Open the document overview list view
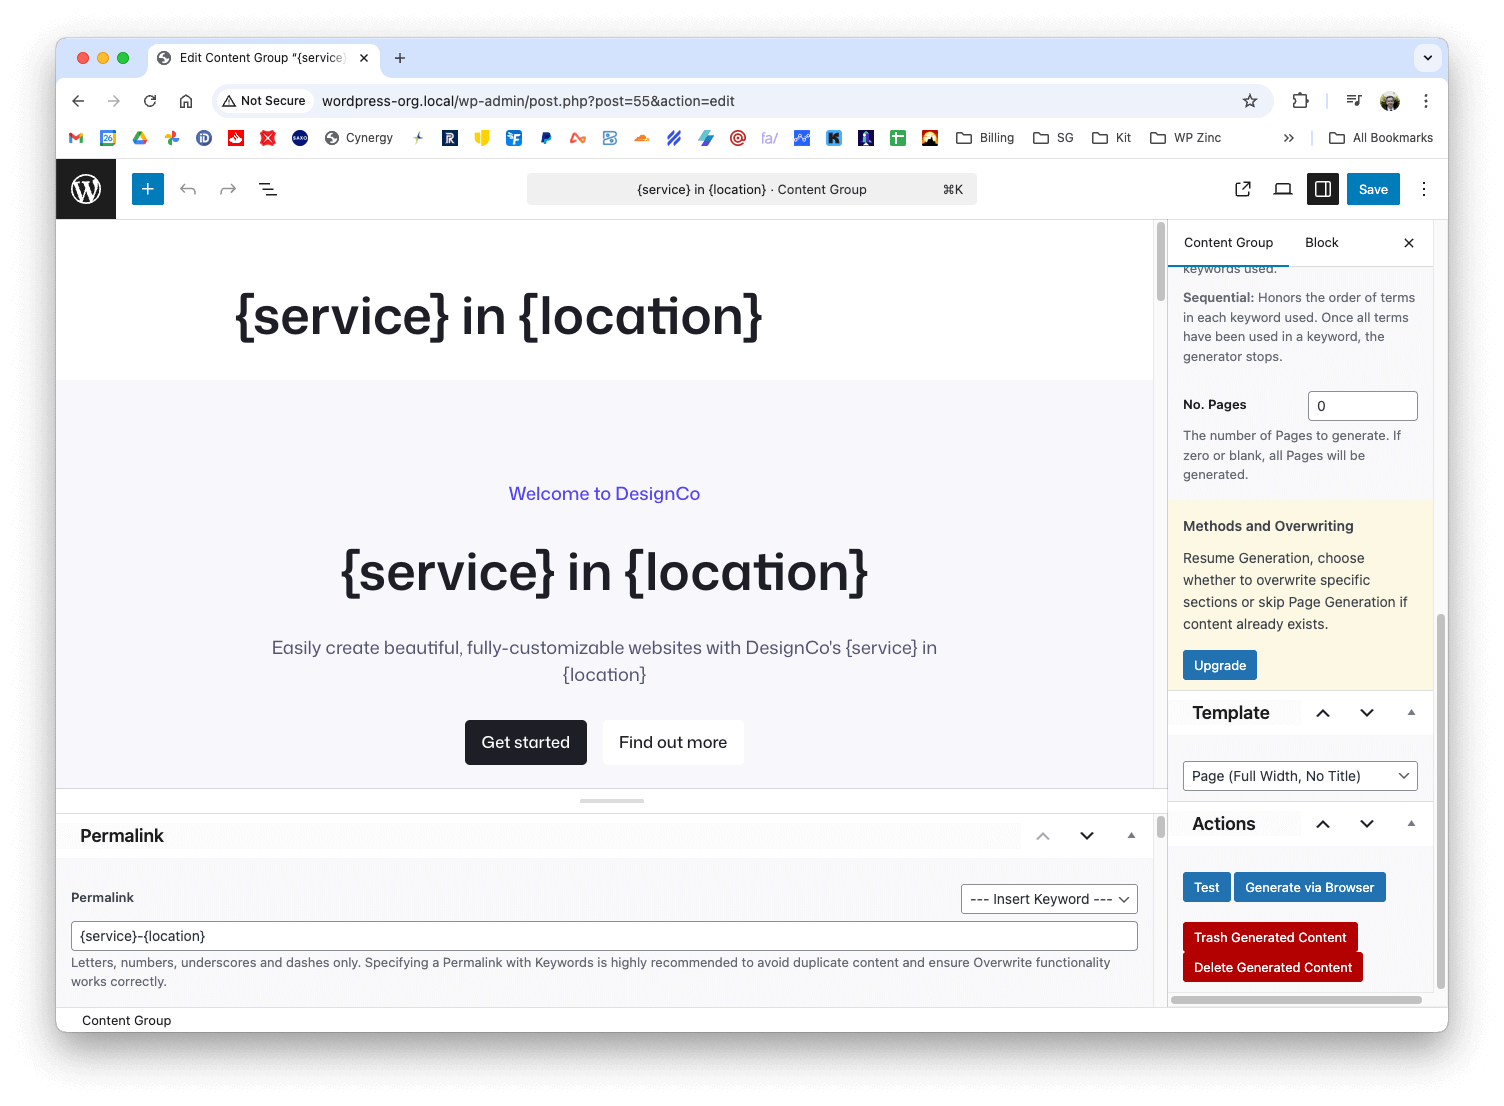The image size is (1504, 1106). tap(268, 189)
